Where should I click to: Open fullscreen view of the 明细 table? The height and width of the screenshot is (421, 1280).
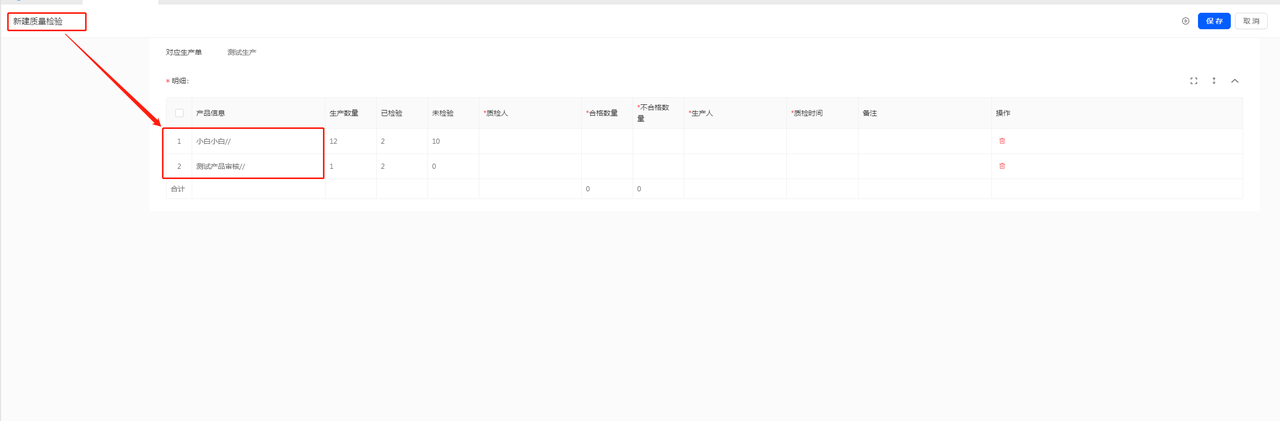click(x=1194, y=81)
